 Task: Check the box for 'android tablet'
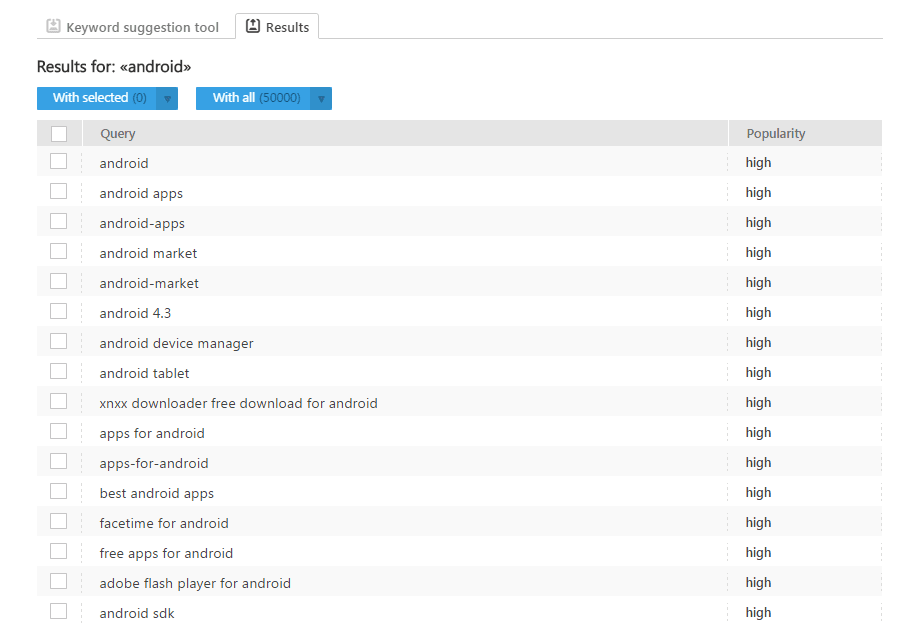click(58, 371)
